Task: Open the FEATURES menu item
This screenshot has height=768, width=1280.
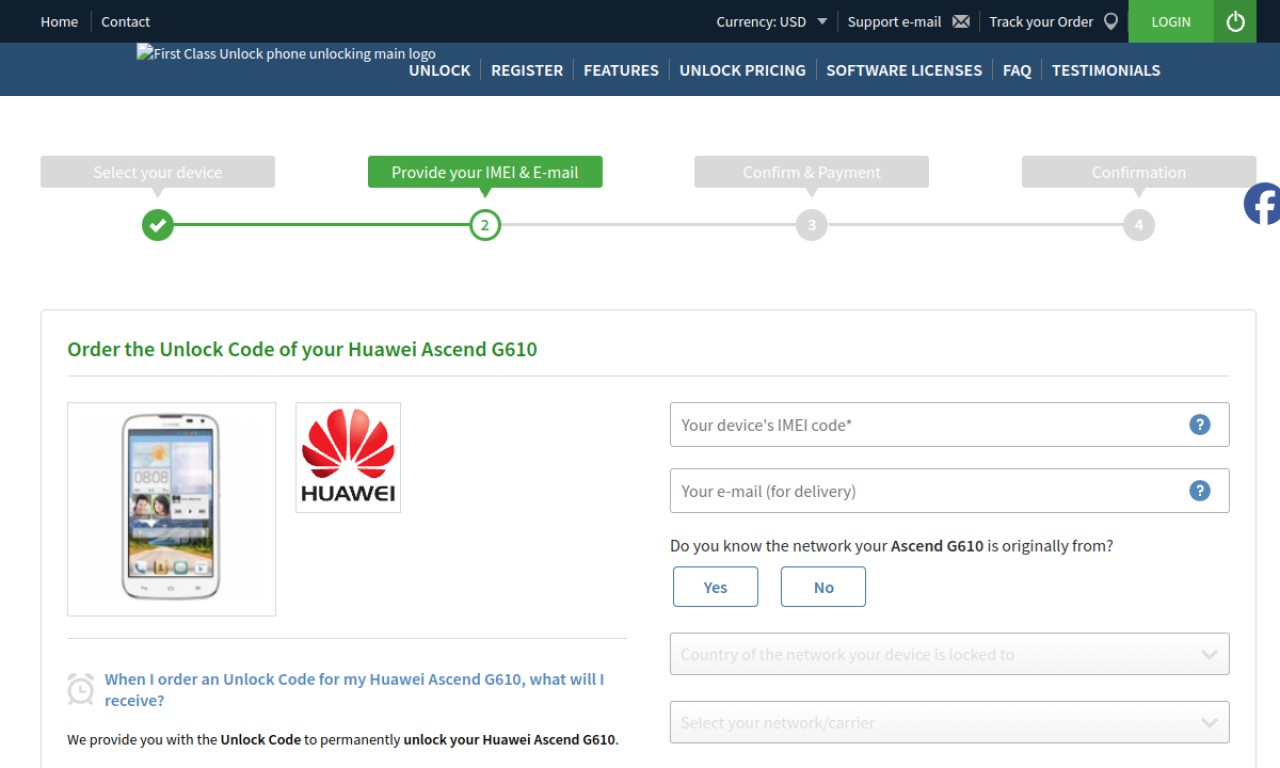Action: coord(621,70)
